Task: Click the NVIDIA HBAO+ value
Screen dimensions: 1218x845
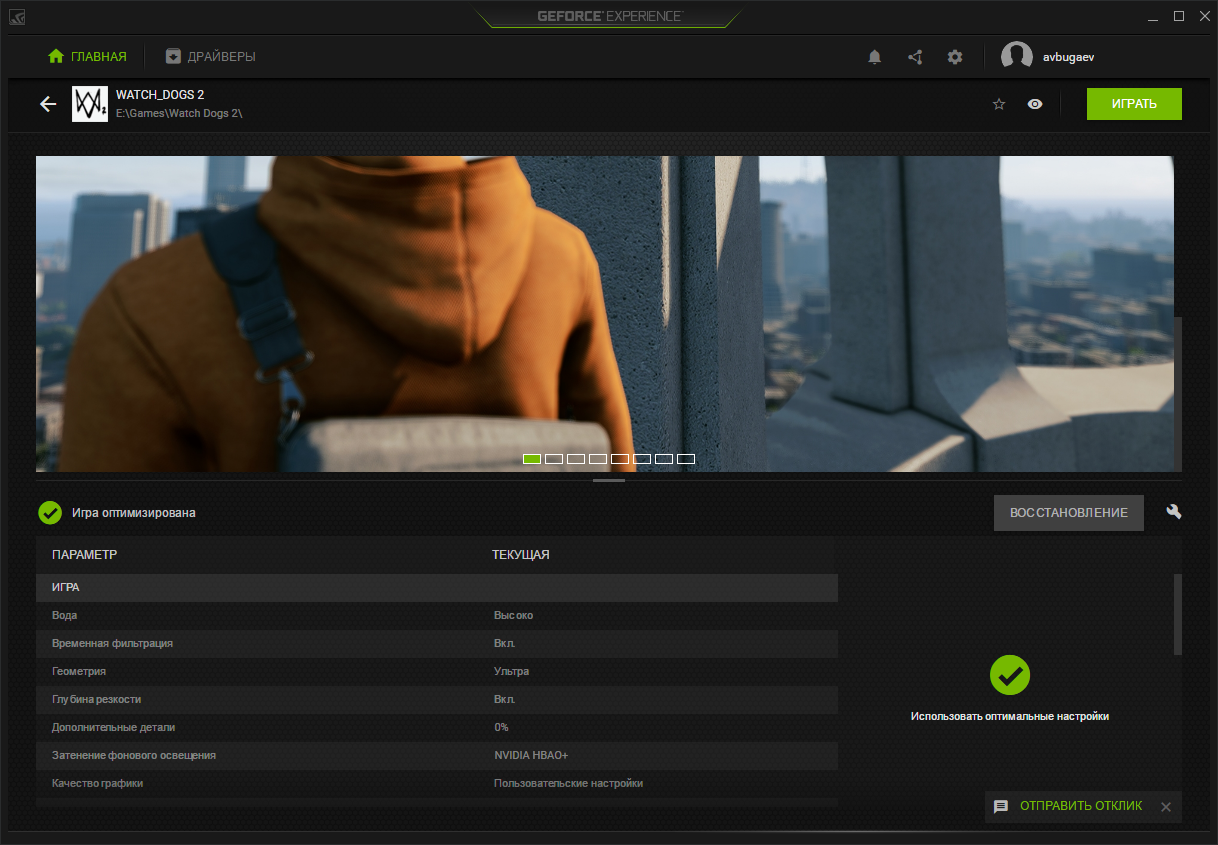Action: click(531, 755)
